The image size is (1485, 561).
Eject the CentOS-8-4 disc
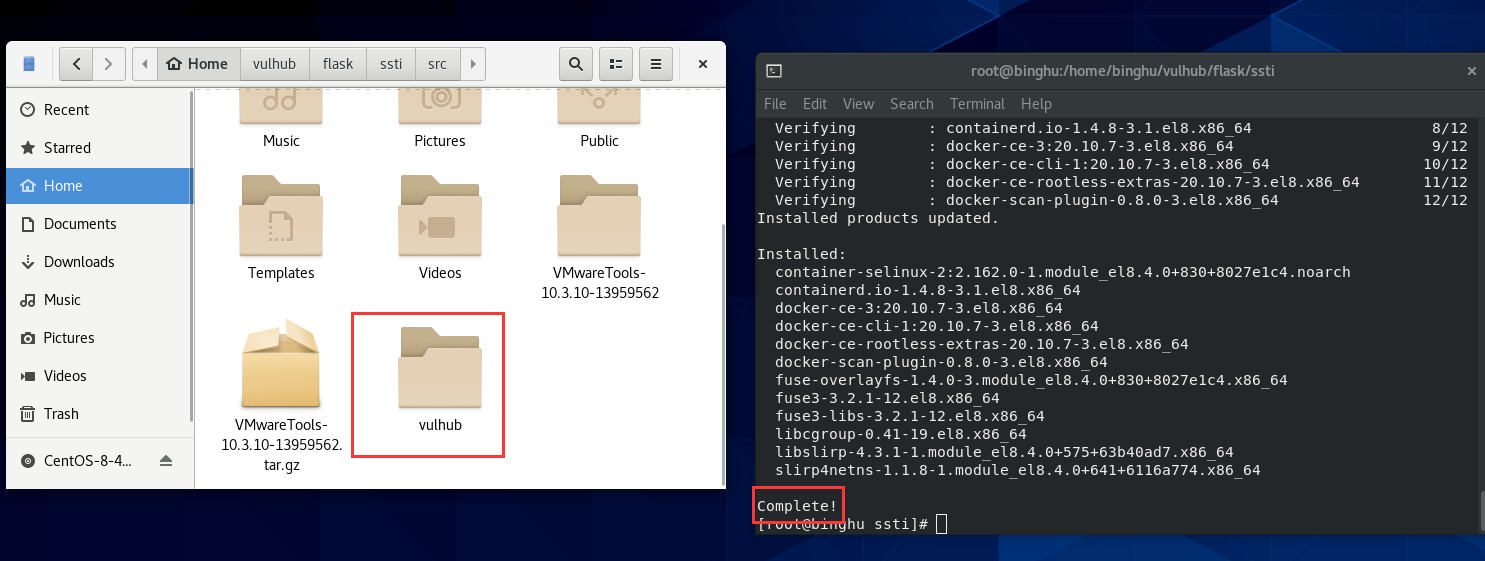coord(166,461)
